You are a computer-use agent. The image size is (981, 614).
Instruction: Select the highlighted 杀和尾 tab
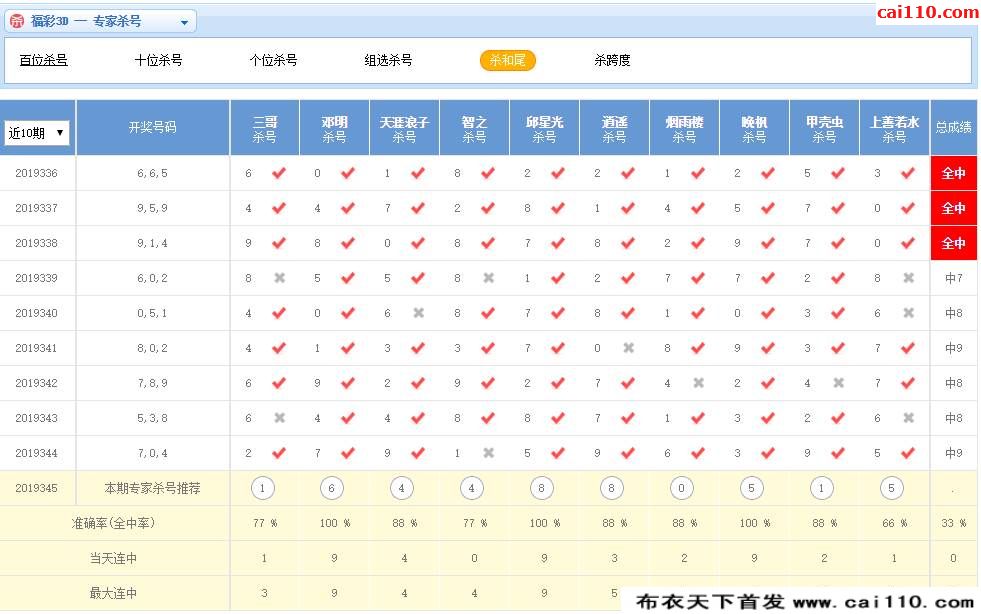pos(507,60)
